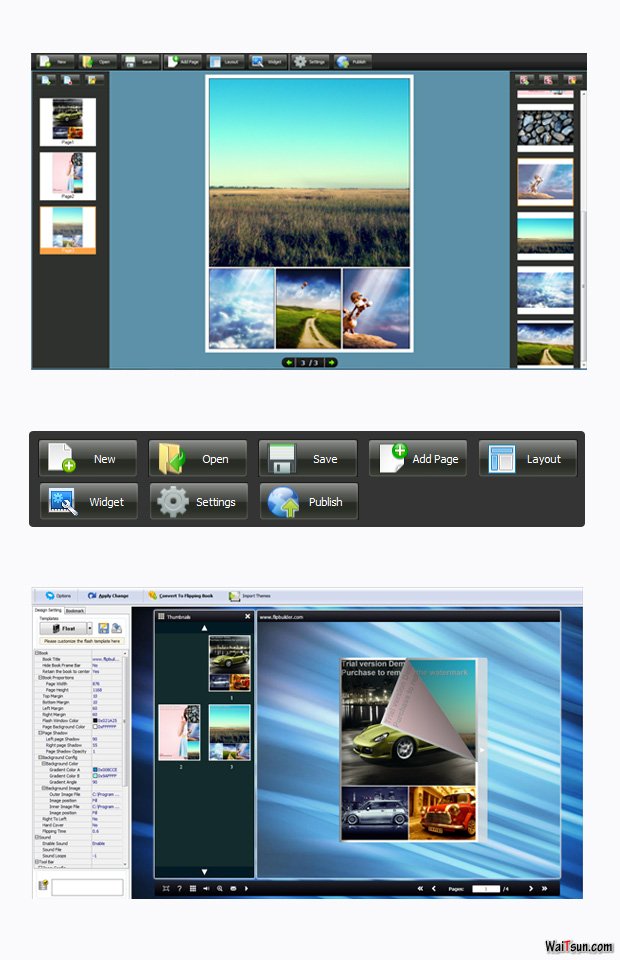620x960 pixels.
Task: Click small Open button in photo editor toolbar
Action: 98,62
